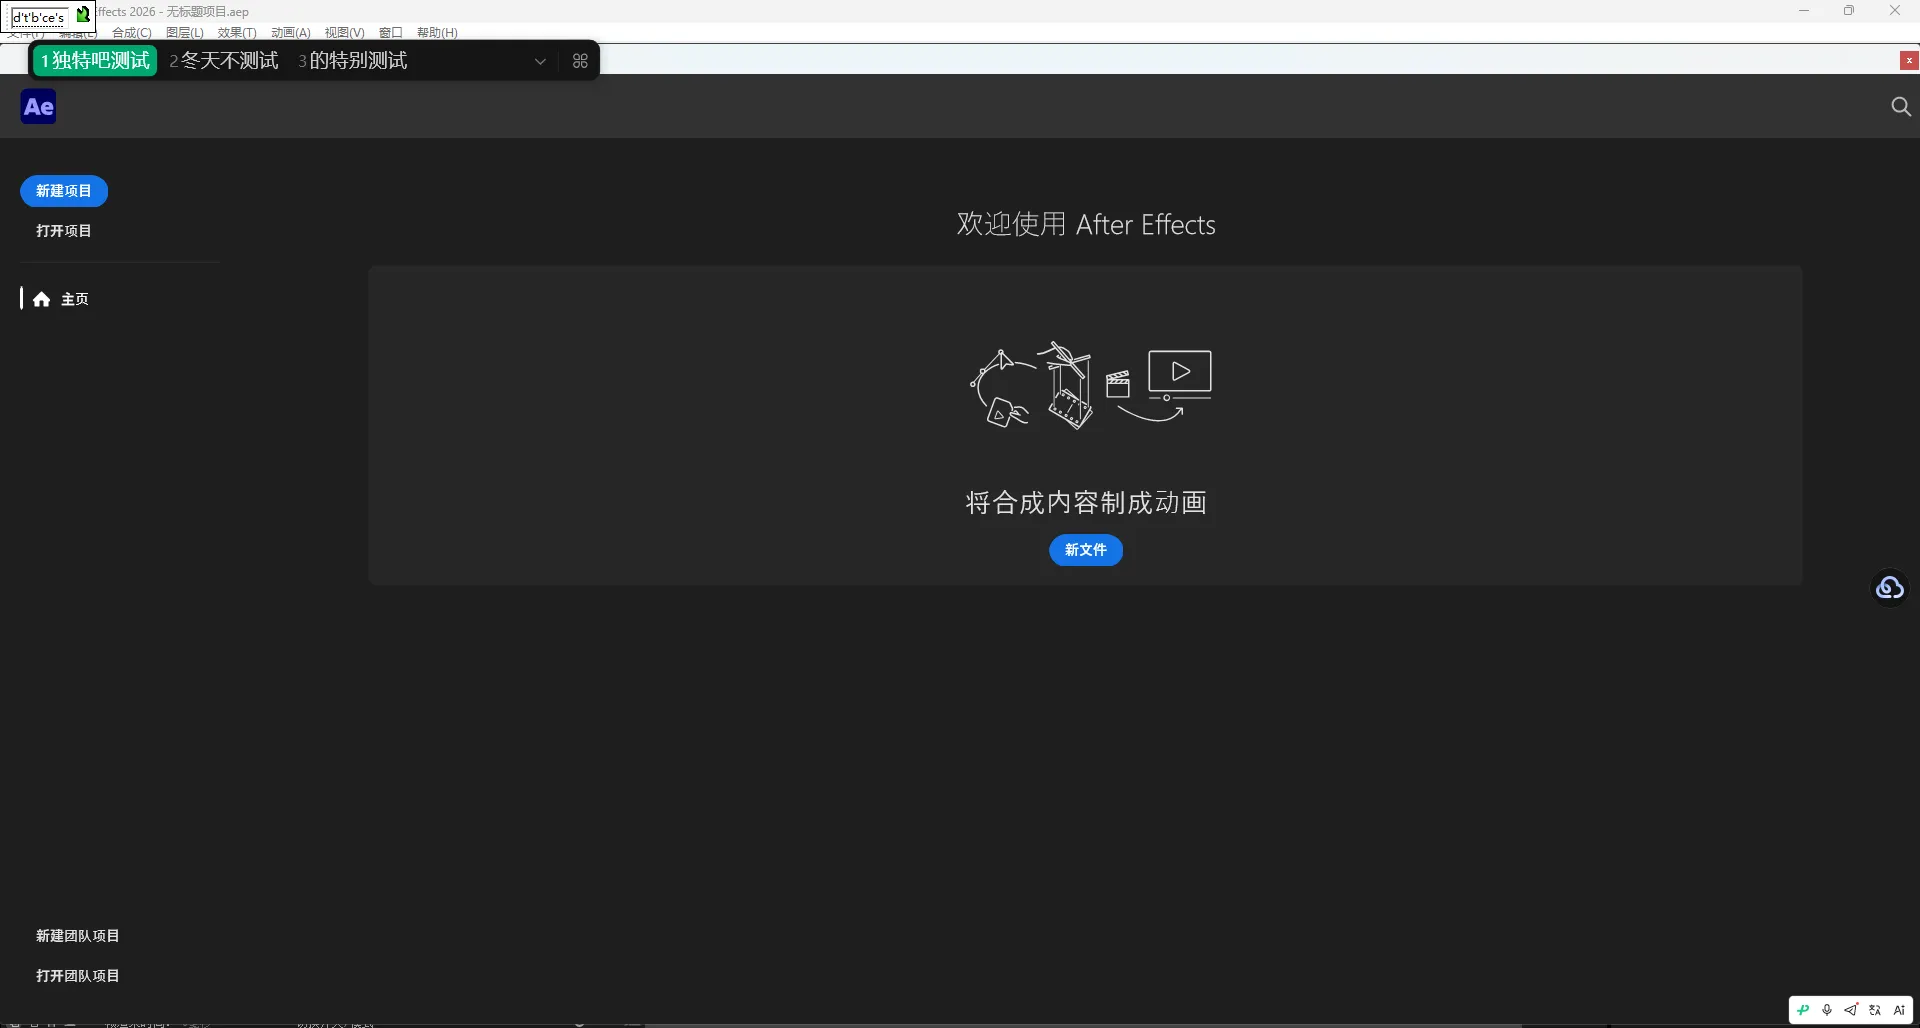Click the paper plane icon with red dot

(x=1851, y=1010)
